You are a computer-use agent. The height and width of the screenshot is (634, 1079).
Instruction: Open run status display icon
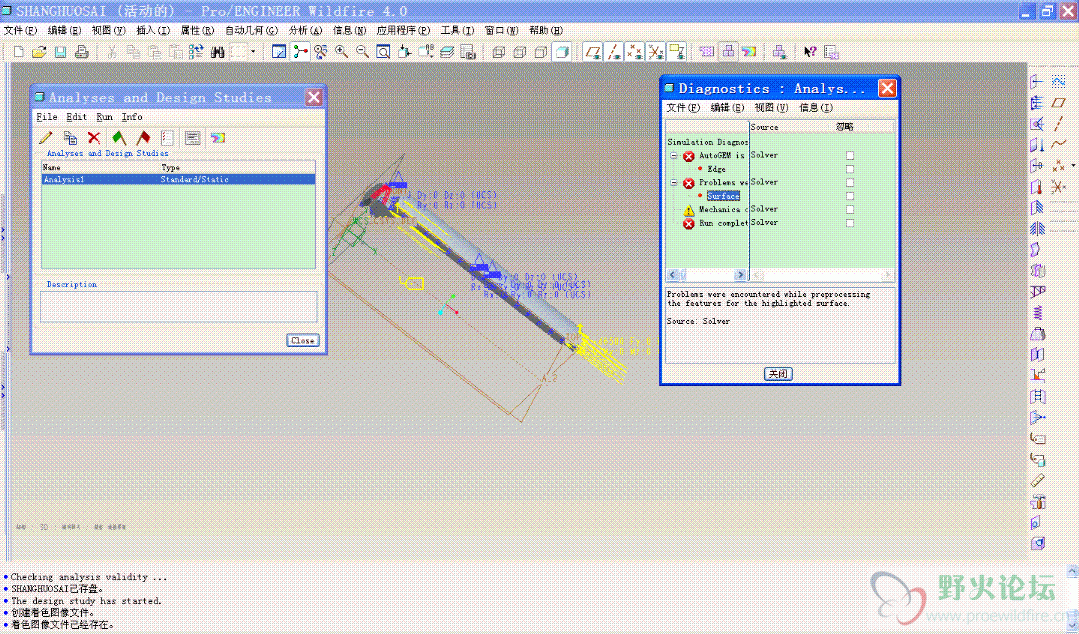(193, 138)
